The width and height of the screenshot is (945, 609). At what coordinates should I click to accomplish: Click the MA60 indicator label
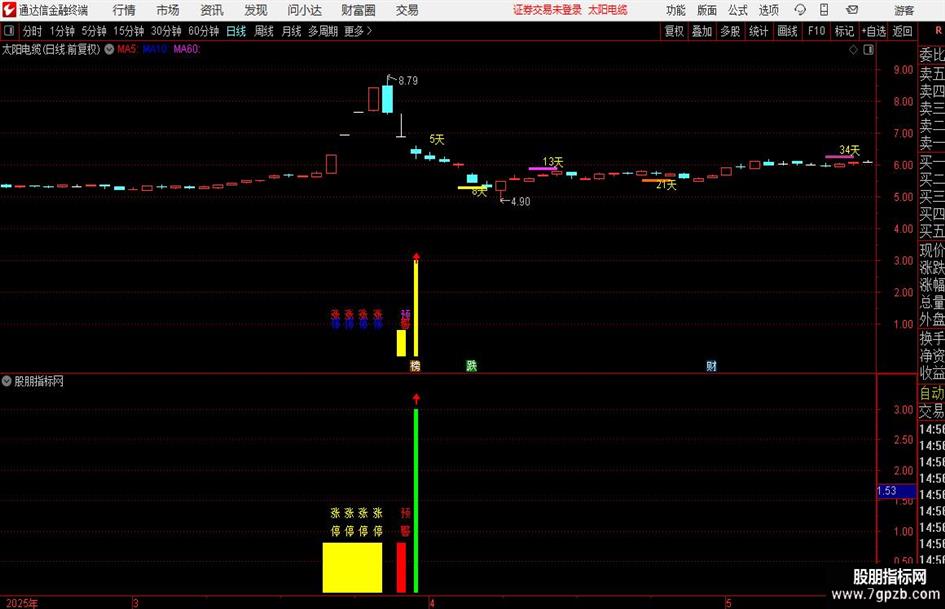point(186,49)
